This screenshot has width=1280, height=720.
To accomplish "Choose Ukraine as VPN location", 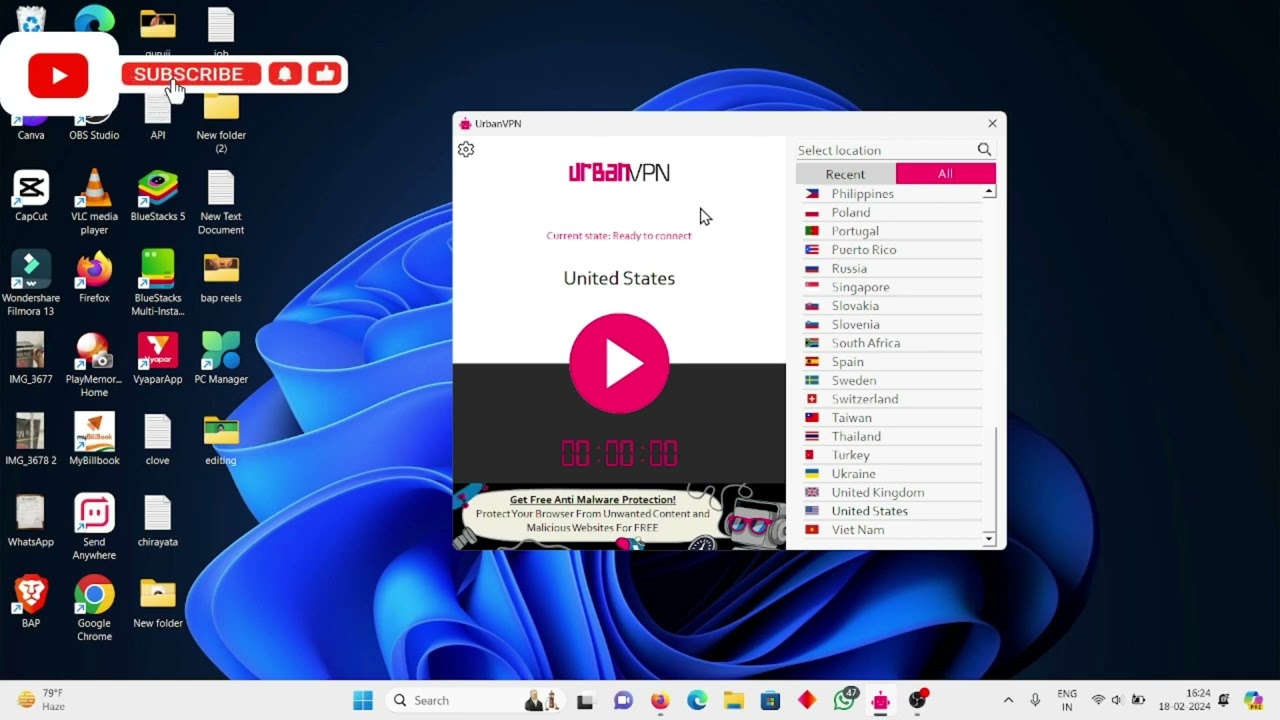I will tap(893, 474).
